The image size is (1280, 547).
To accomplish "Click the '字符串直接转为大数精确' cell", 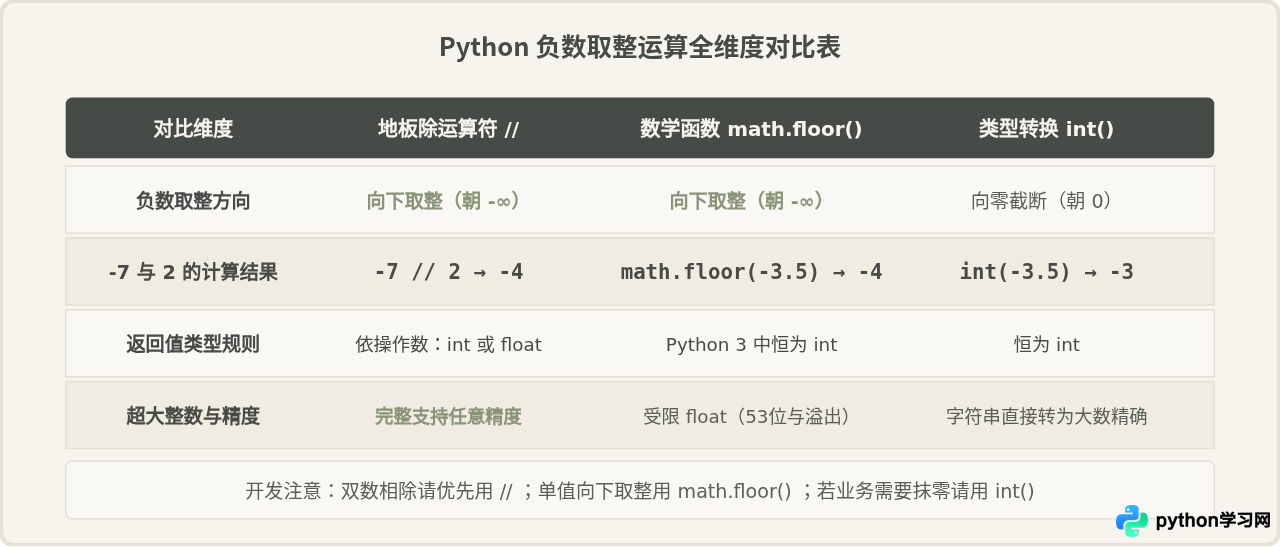I will coord(1046,416).
